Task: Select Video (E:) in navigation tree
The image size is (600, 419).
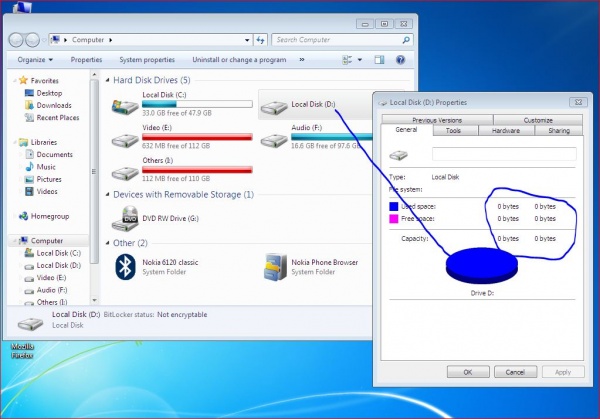Action: click(51, 277)
